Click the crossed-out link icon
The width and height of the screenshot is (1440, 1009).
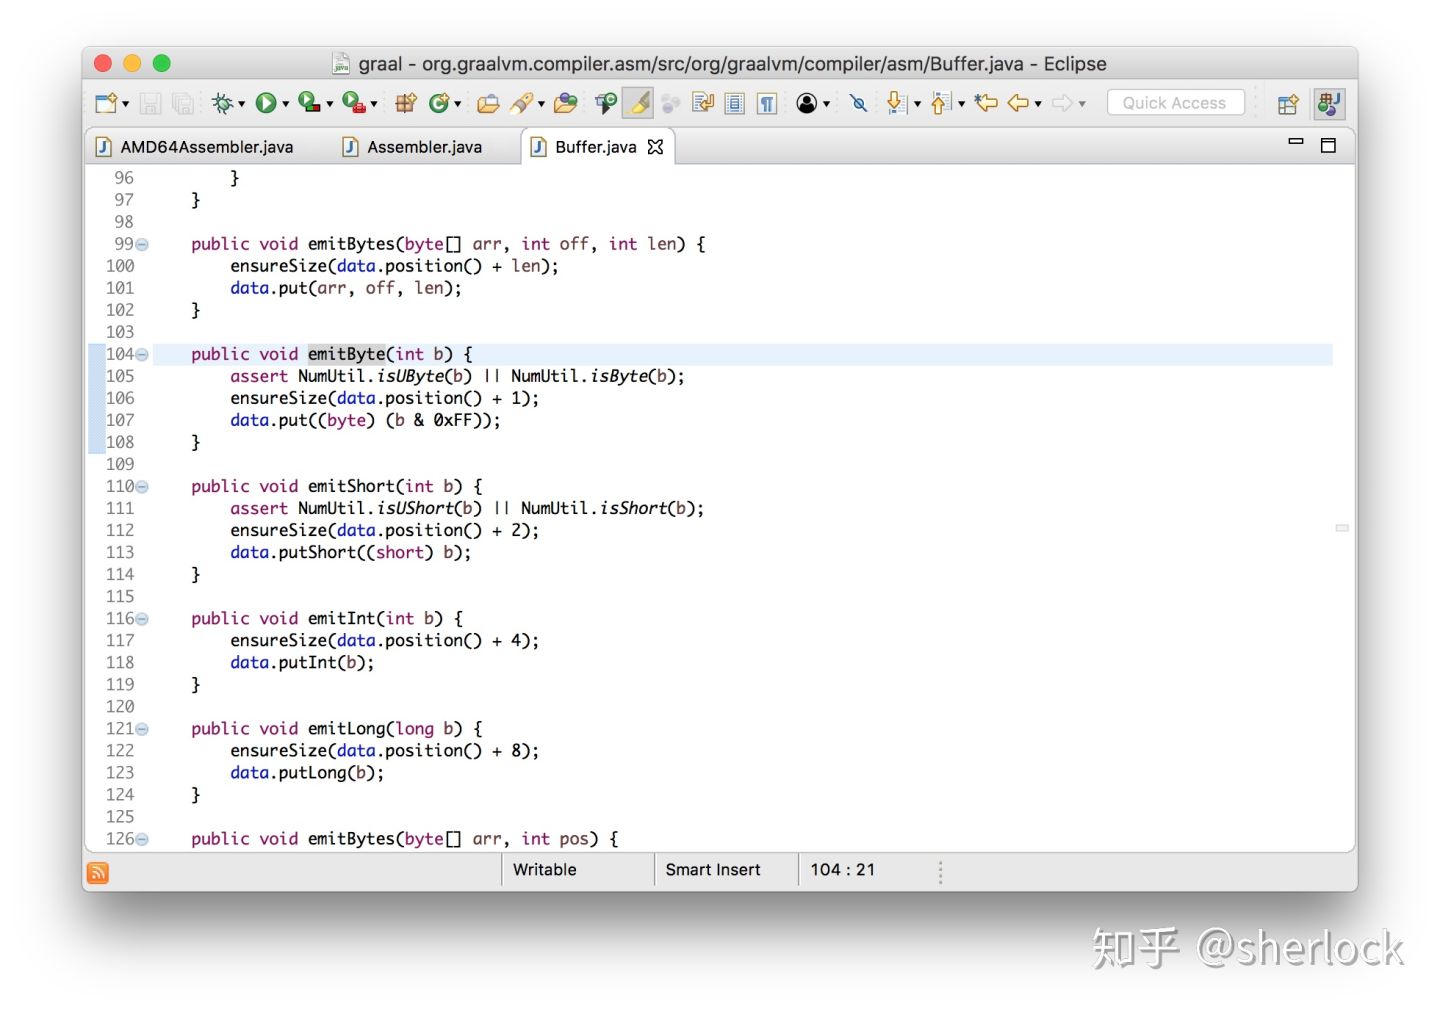pyautogui.click(x=858, y=103)
